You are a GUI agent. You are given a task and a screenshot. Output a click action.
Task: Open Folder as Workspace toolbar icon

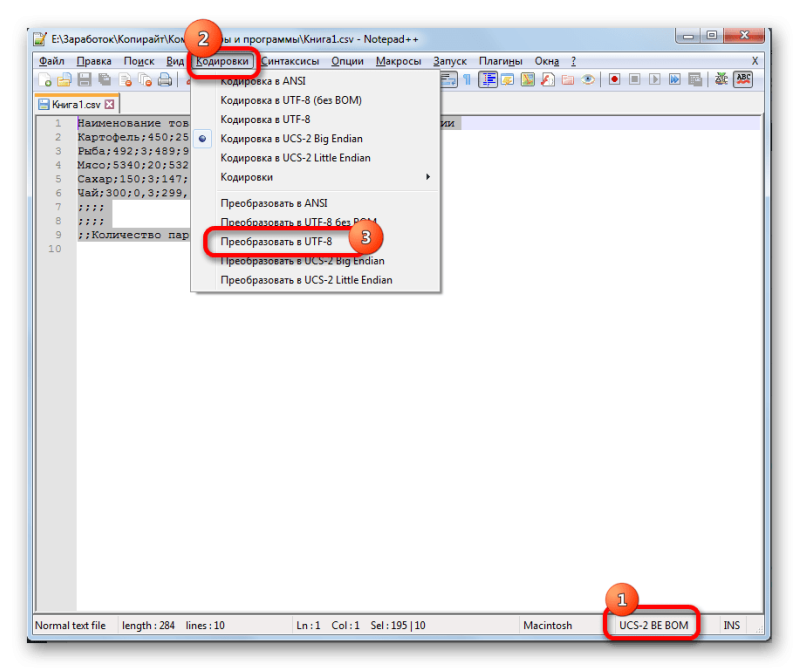[x=568, y=80]
